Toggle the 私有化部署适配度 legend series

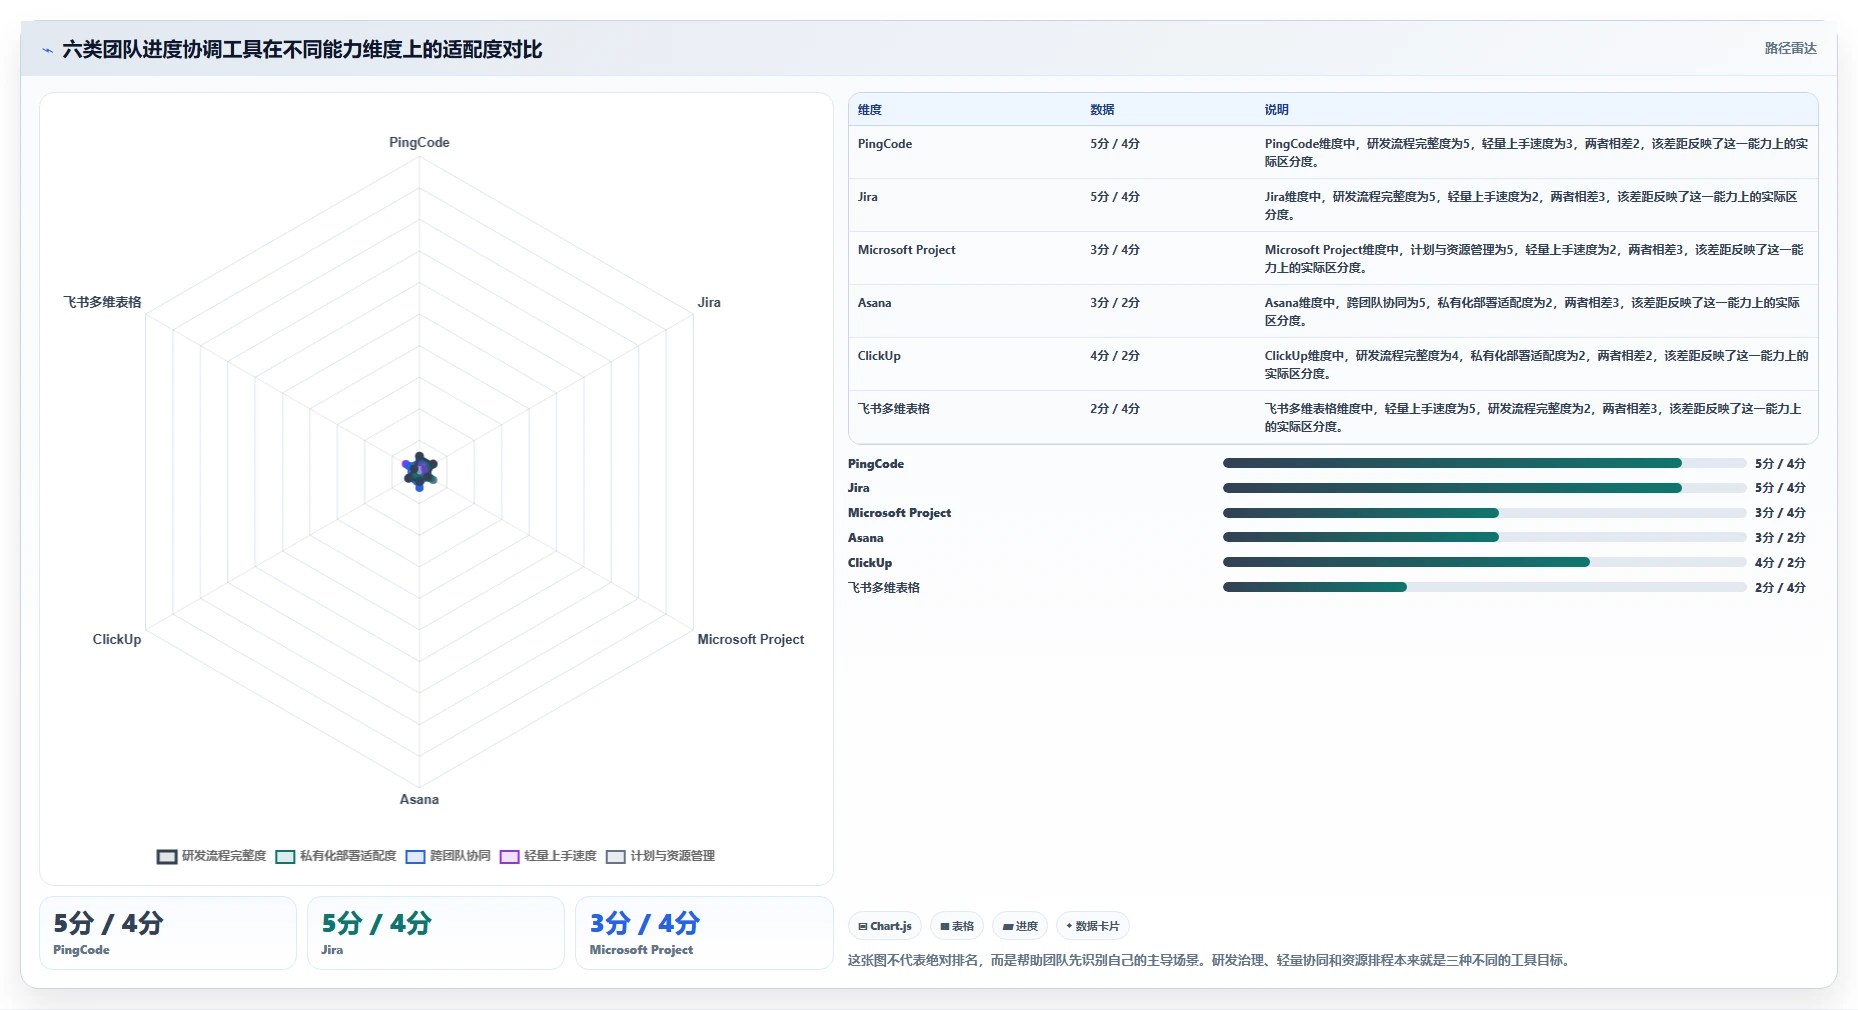tap(336, 856)
